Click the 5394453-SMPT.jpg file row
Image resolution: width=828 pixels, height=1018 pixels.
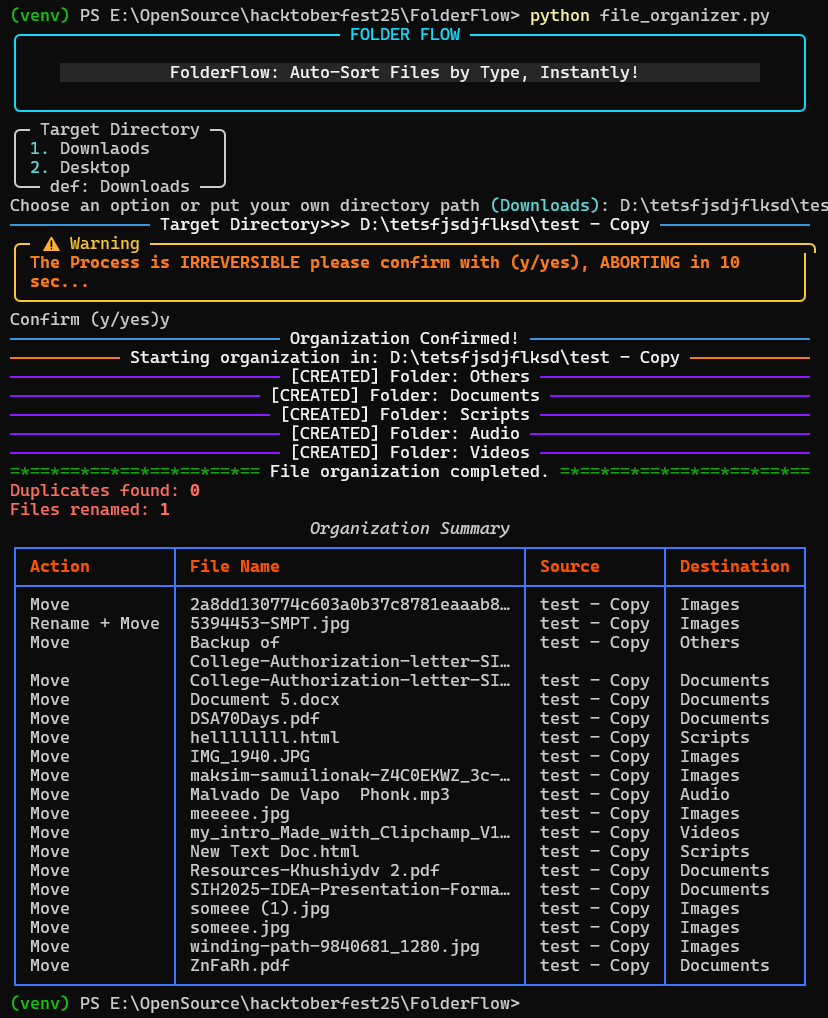tap(410, 623)
